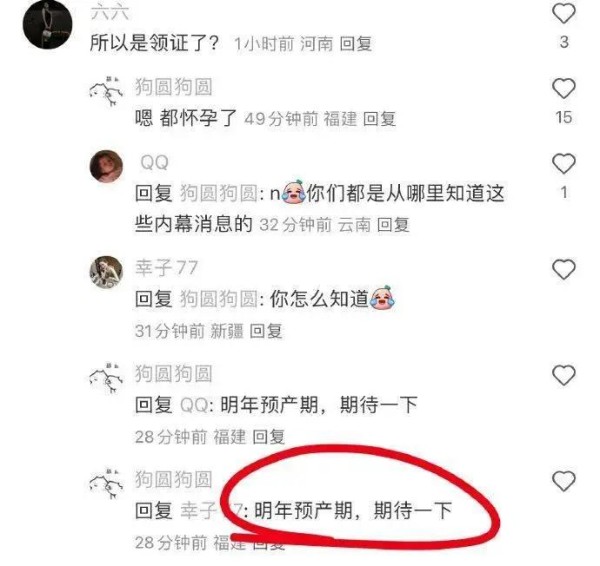Tap mentioned QQ in 狗圆狗圆's reply
The width and height of the screenshot is (600, 566).
[194, 405]
